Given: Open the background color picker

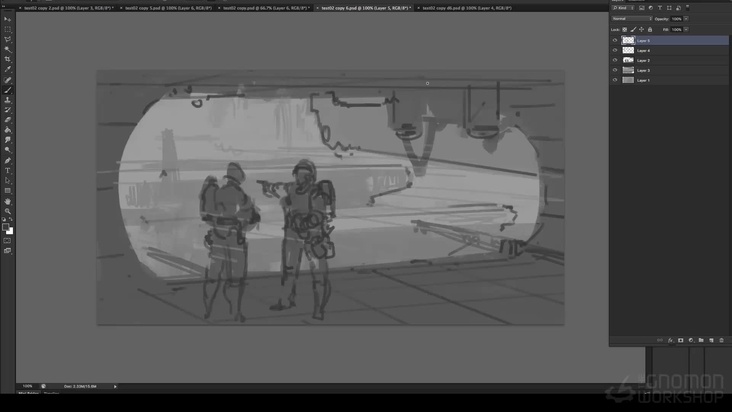Looking at the screenshot, I should [10, 231].
